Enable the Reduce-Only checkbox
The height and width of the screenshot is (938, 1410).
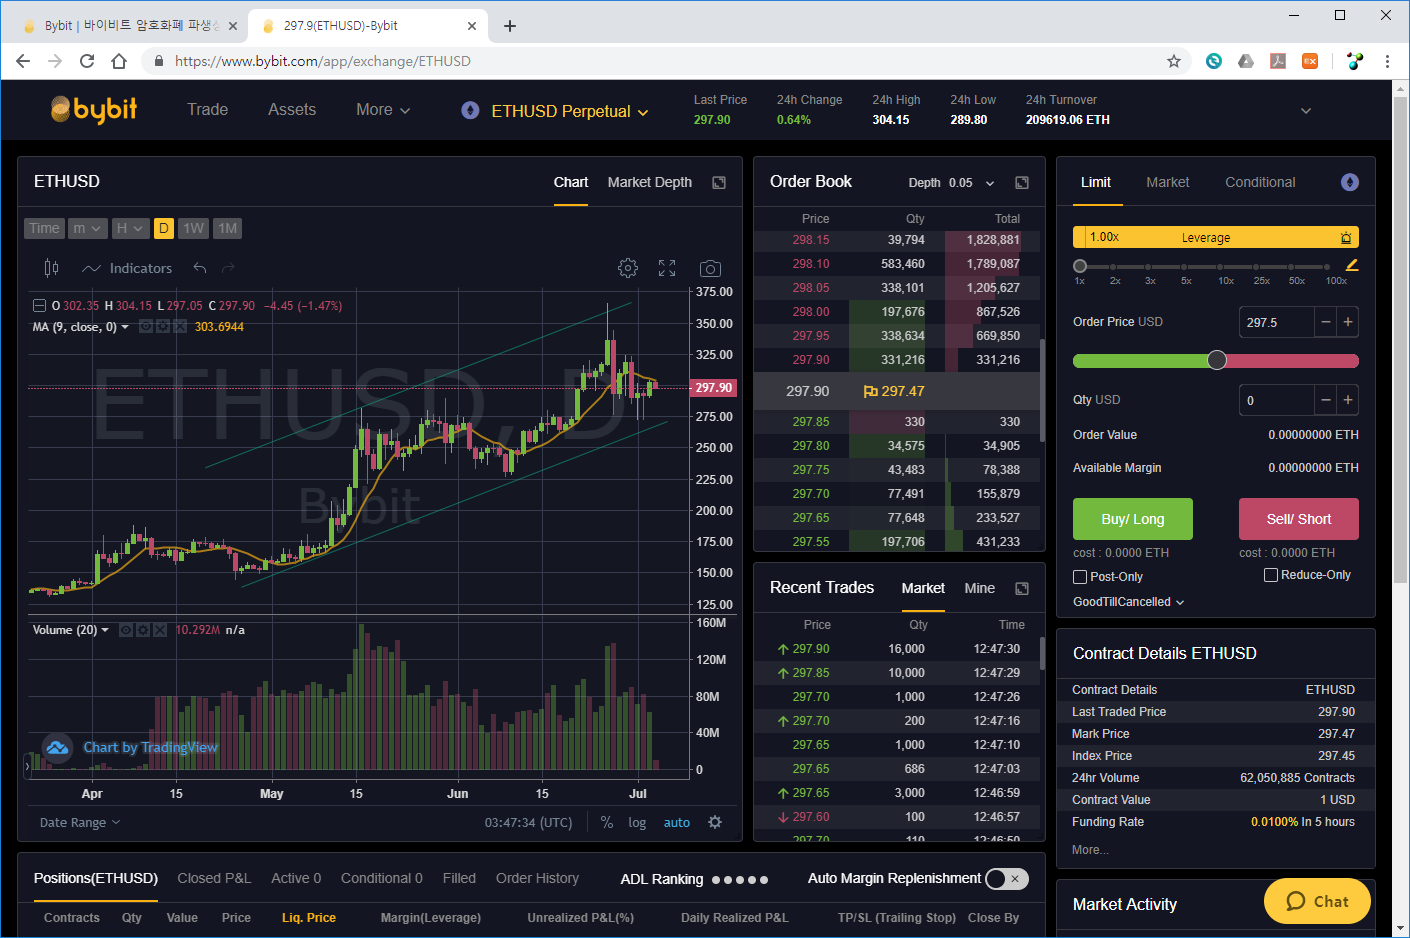coord(1271,575)
